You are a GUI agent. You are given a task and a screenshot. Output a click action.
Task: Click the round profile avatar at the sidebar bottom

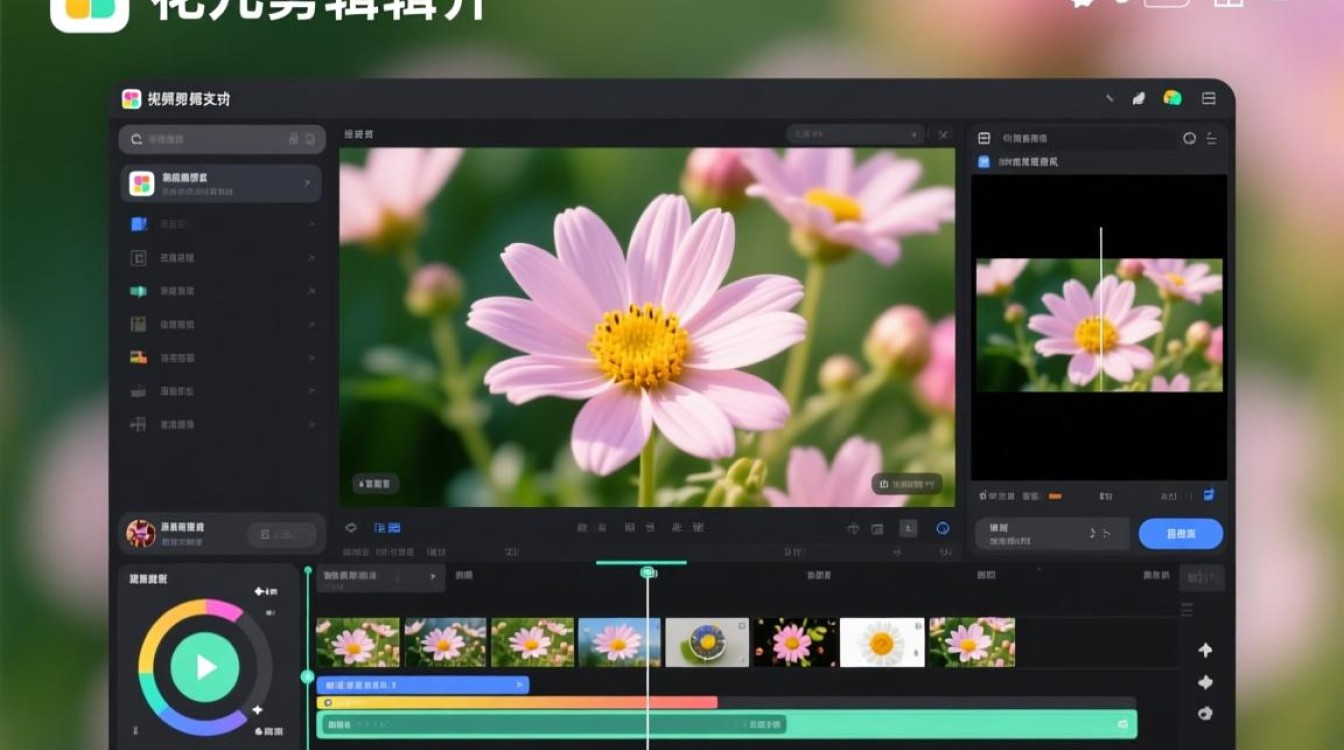point(141,533)
